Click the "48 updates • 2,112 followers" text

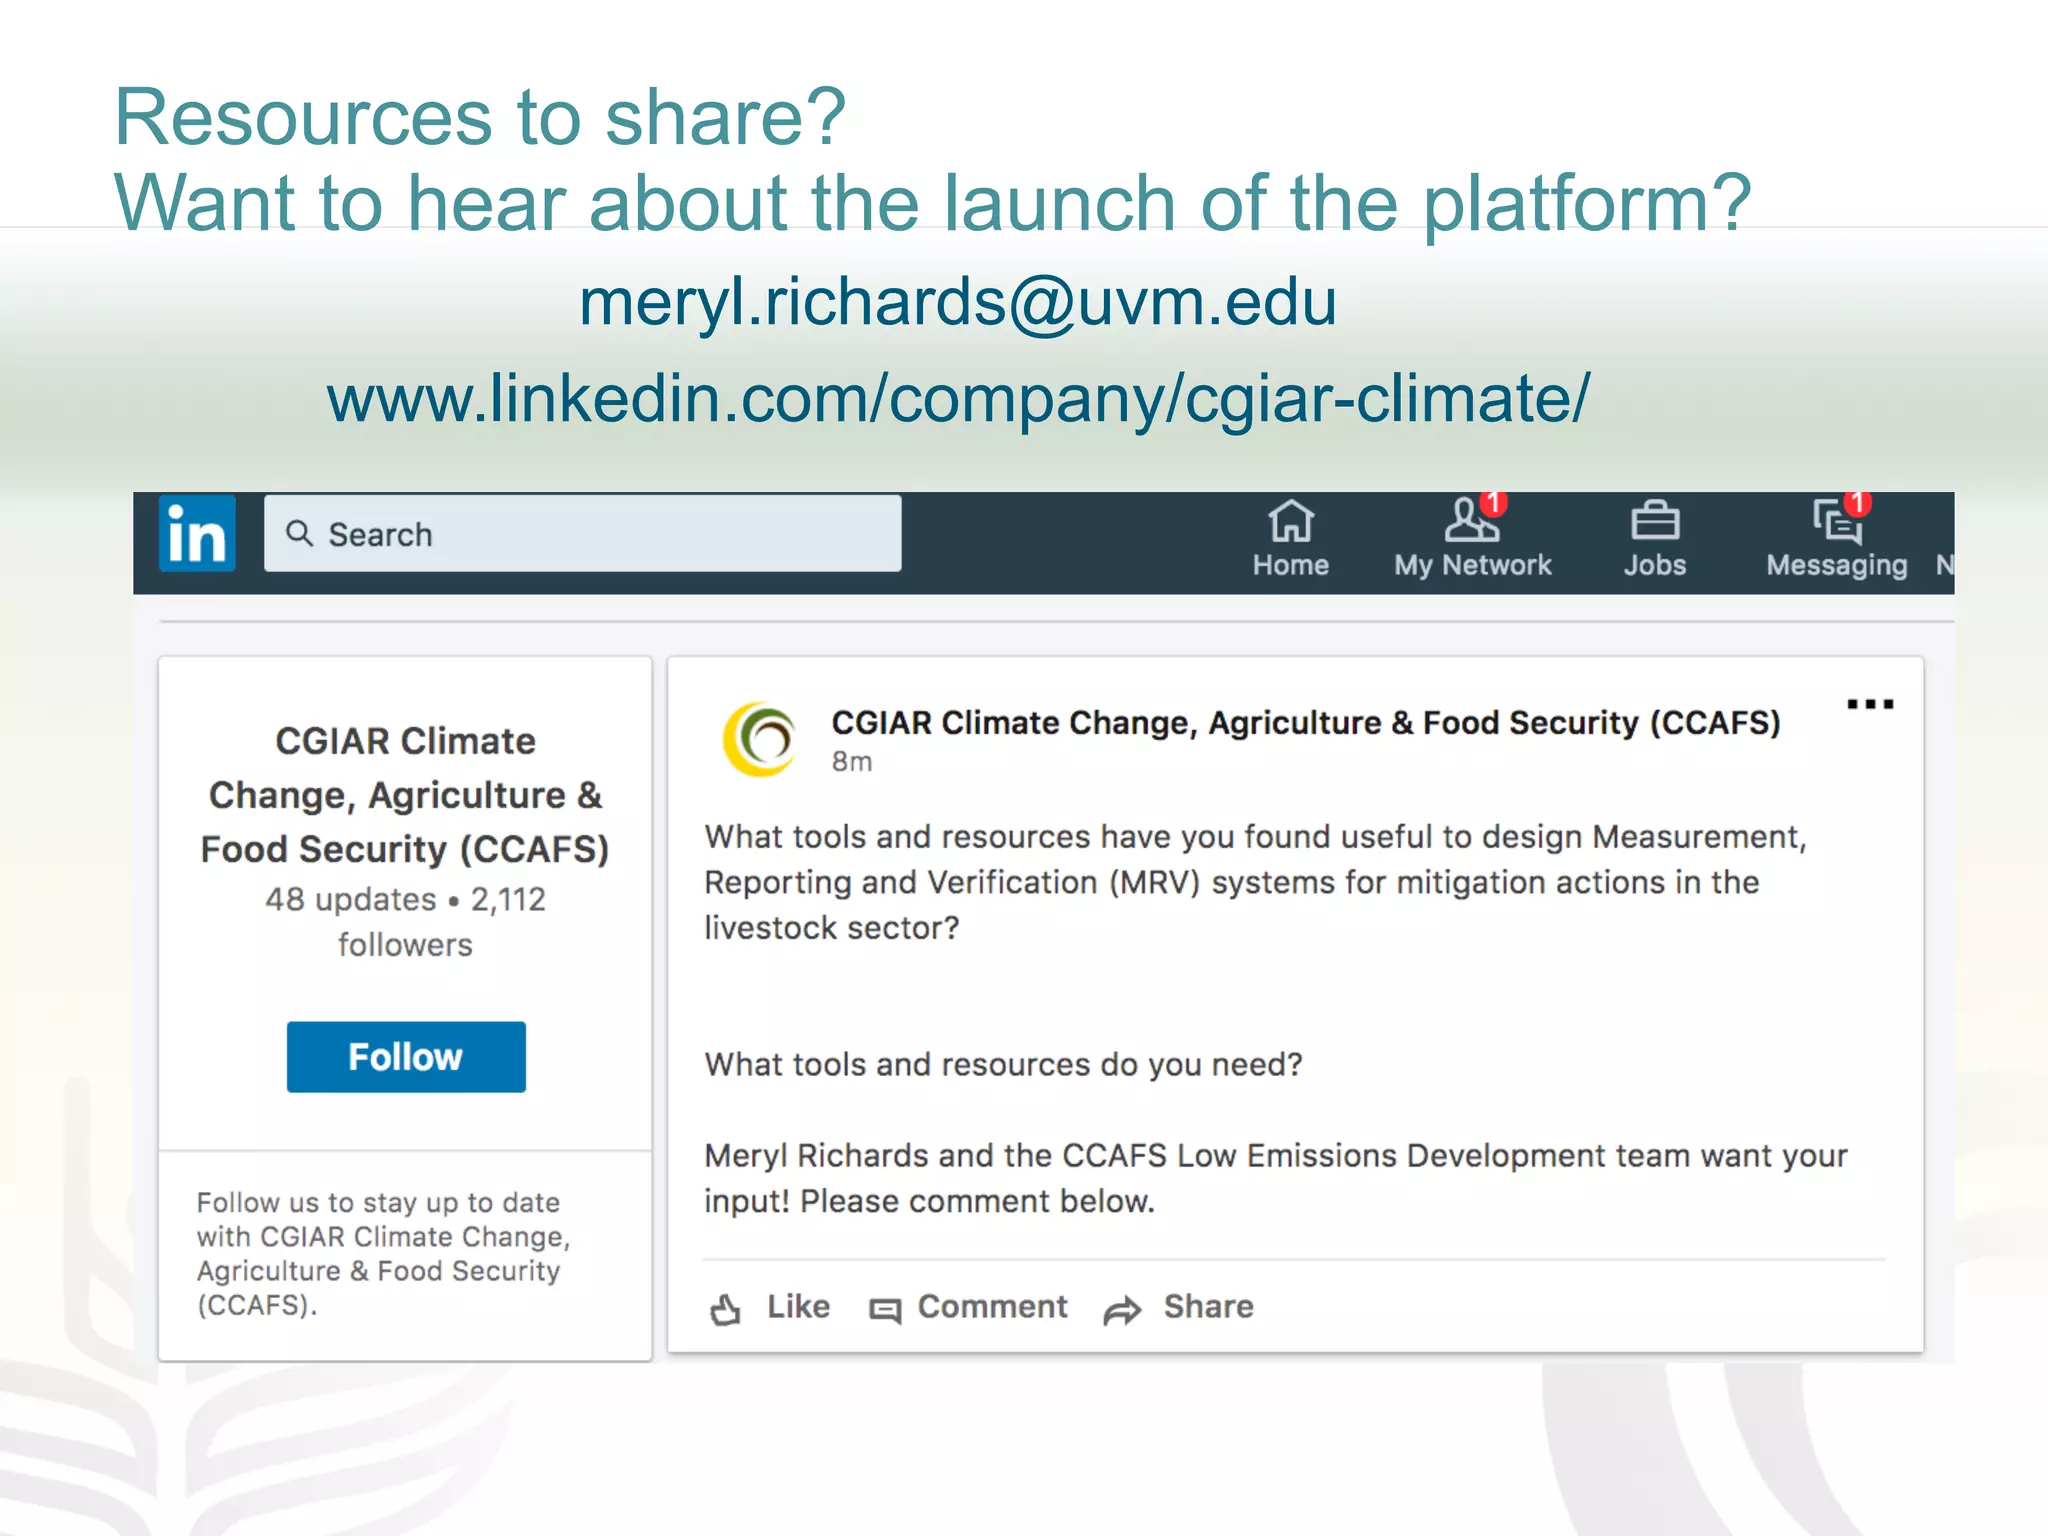coord(405,921)
